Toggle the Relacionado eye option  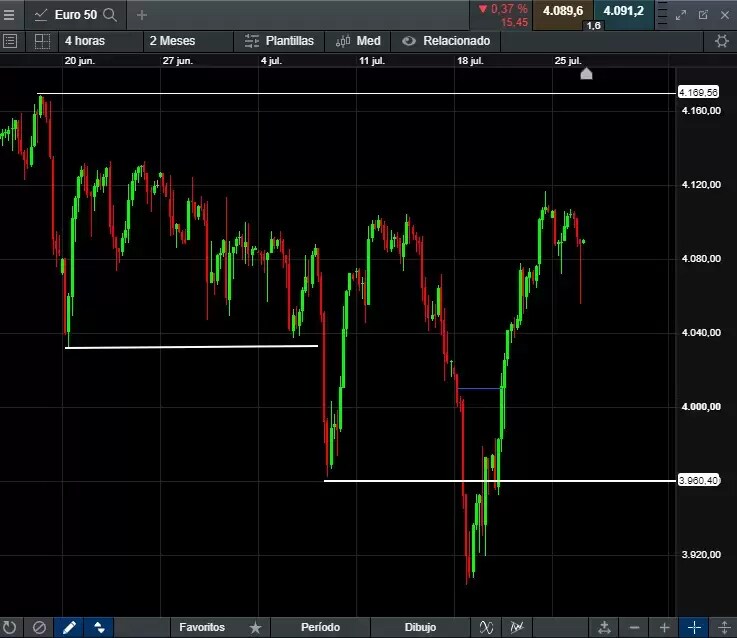pyautogui.click(x=446, y=41)
